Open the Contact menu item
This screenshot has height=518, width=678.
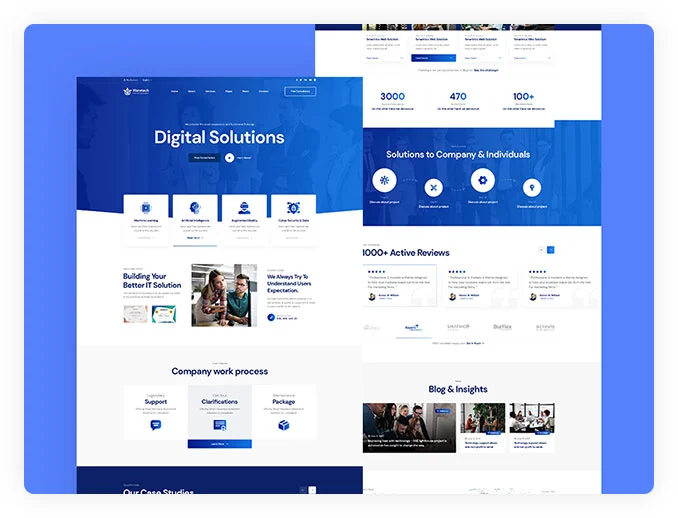263,91
